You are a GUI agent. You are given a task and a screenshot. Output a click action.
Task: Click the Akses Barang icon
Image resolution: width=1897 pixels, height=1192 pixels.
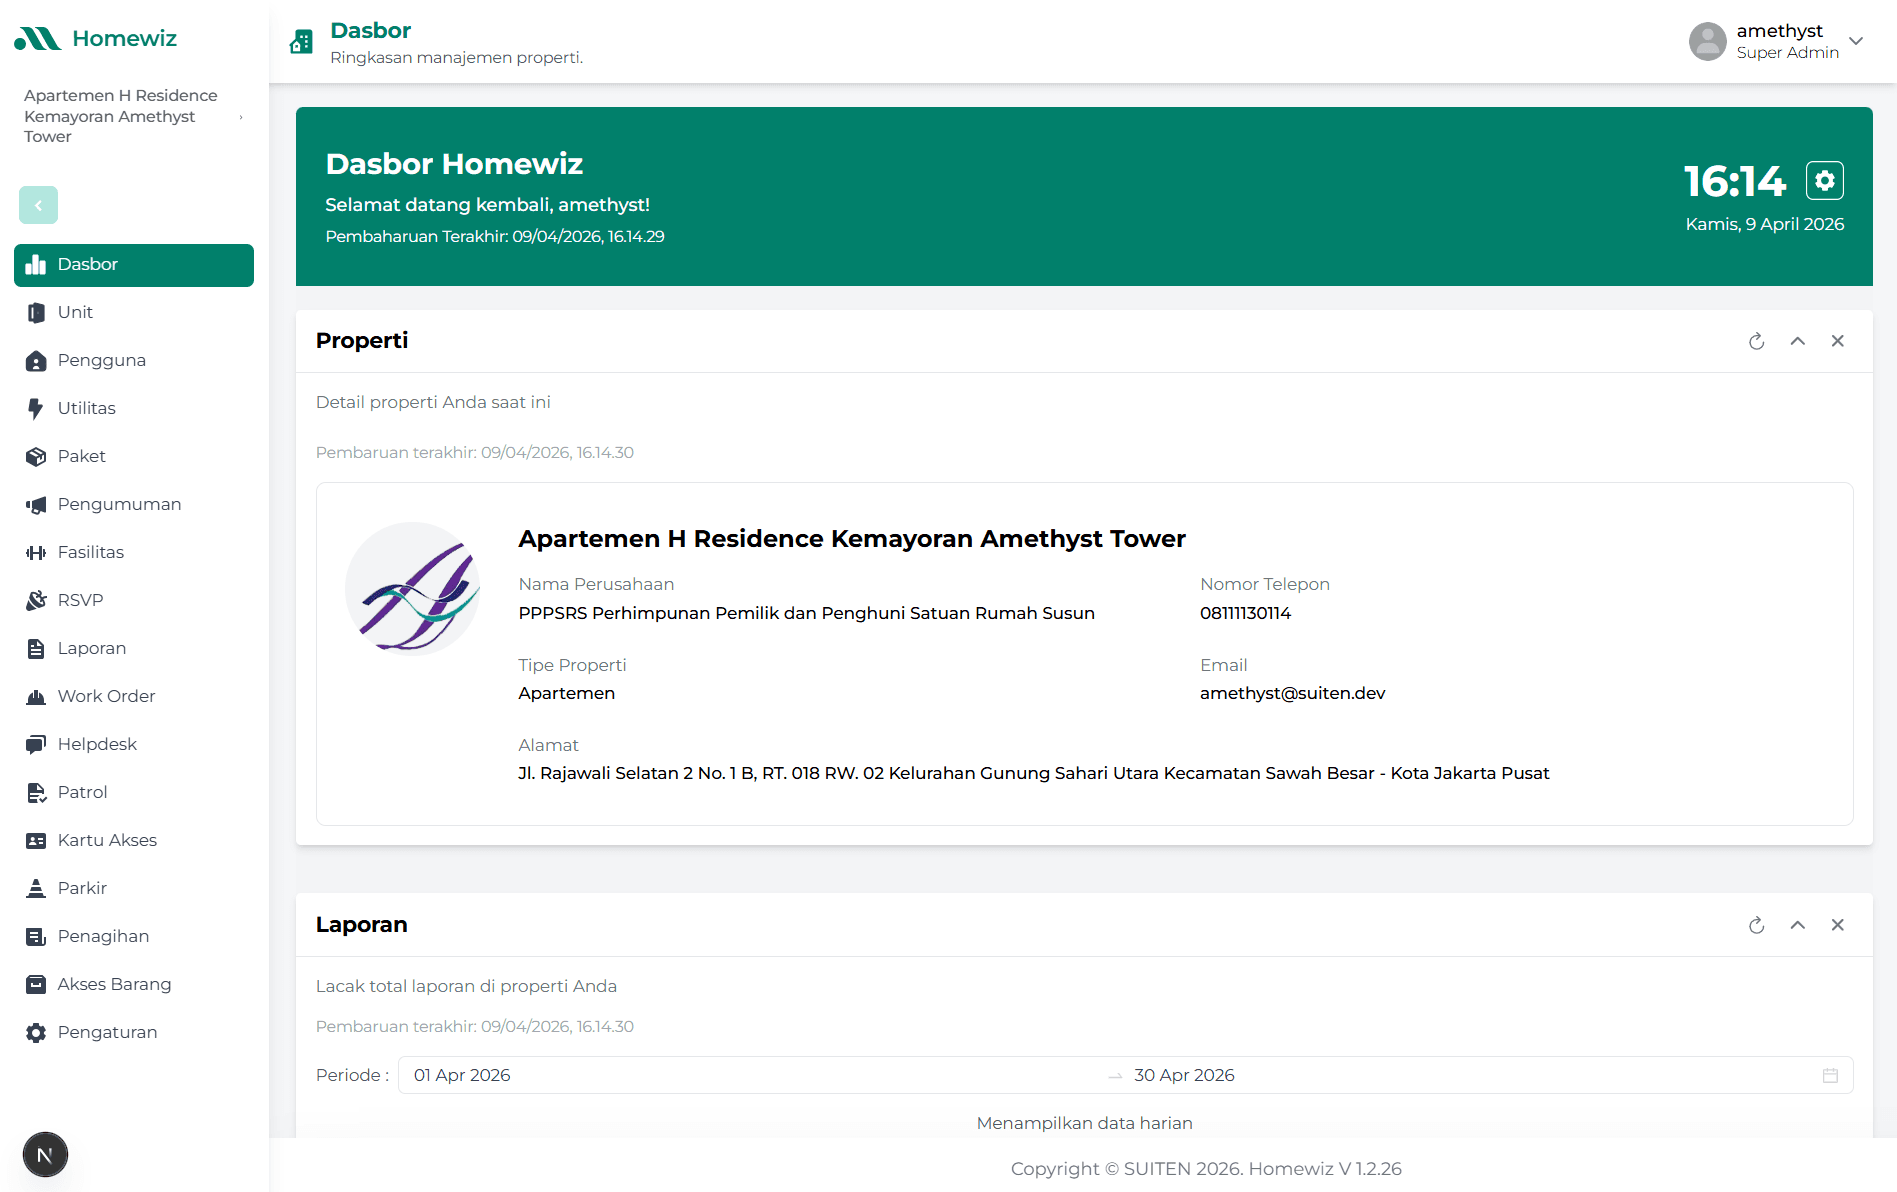pyautogui.click(x=36, y=984)
